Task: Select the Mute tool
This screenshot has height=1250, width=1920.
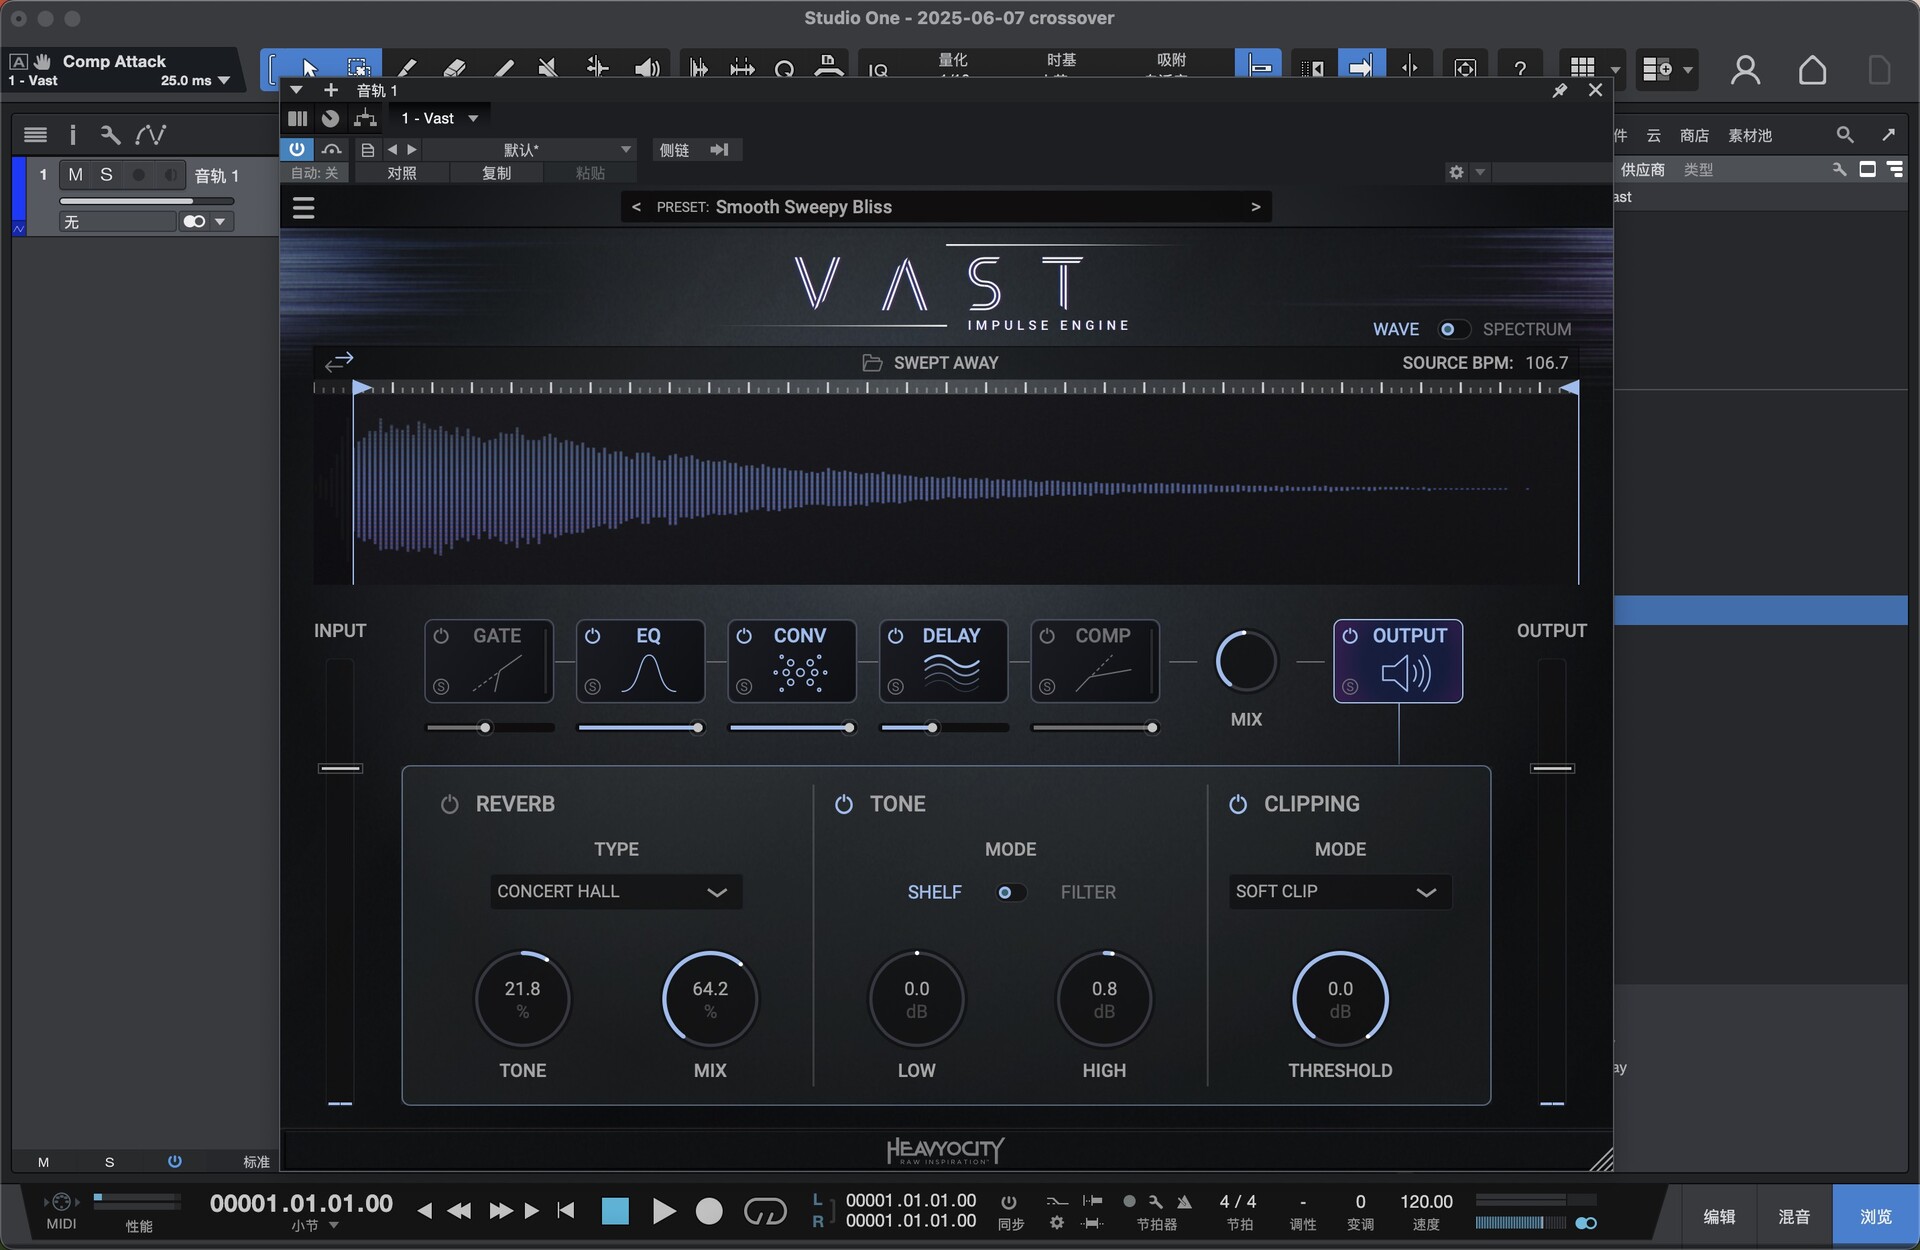Action: tap(548, 68)
